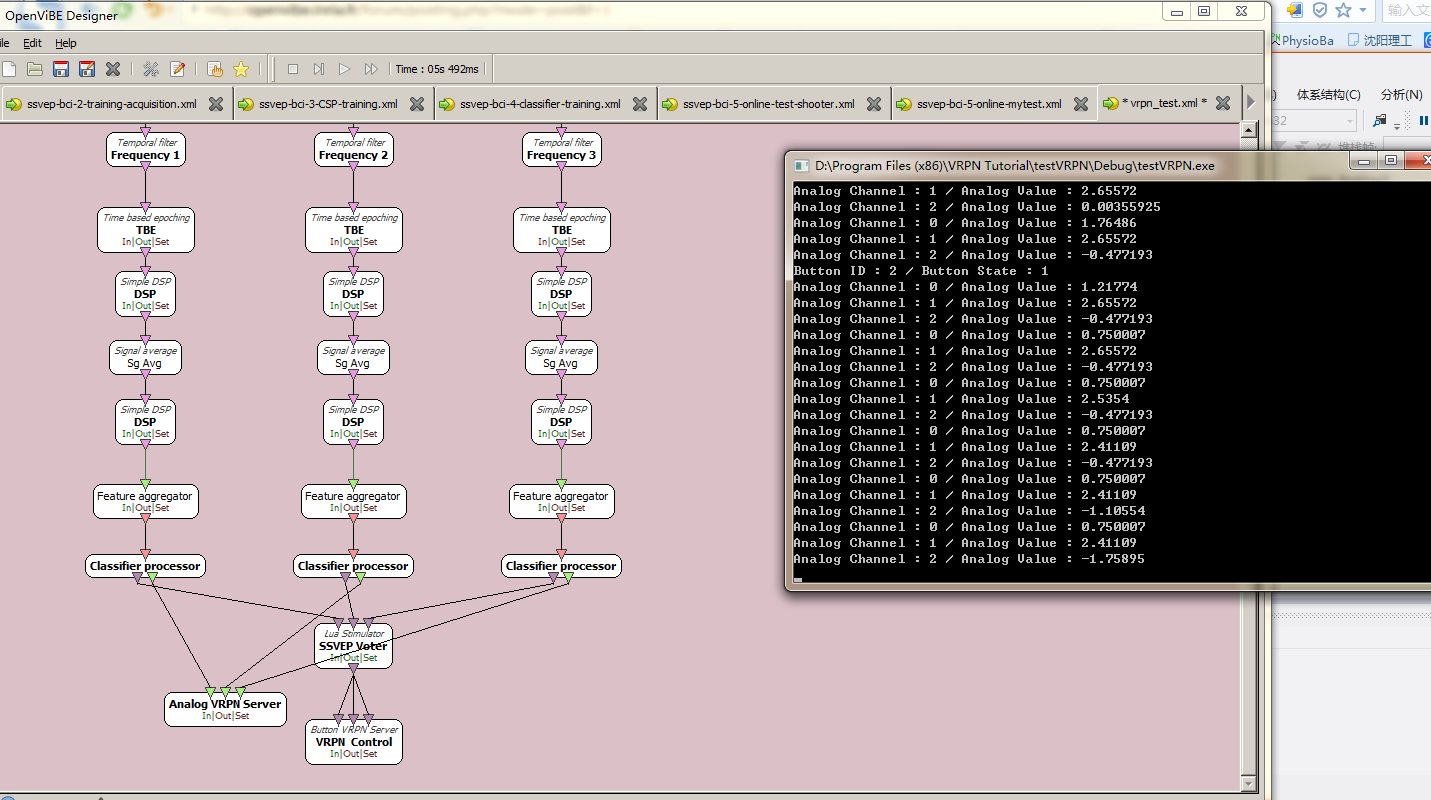
Task: Click the 'Time : 05s 492ms' readout
Action: [437, 69]
